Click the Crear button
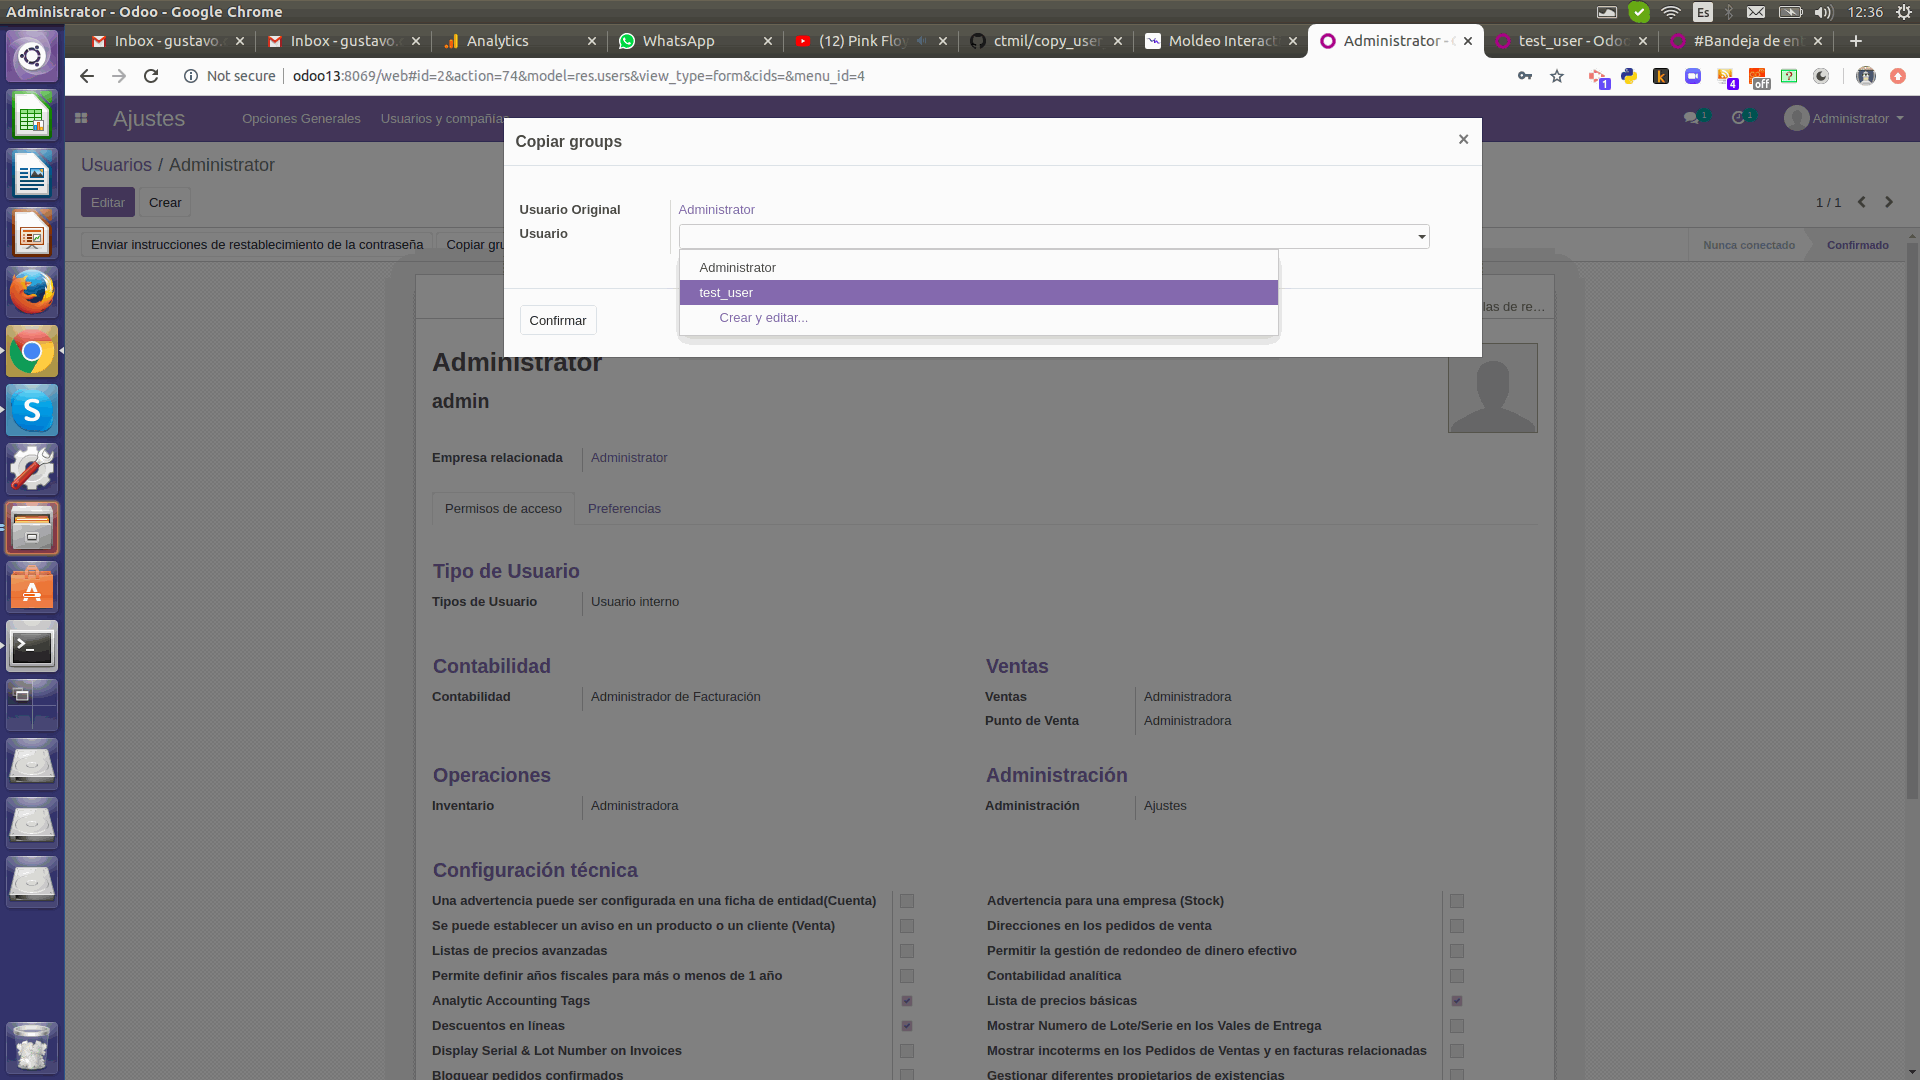Image resolution: width=1920 pixels, height=1080 pixels. [165, 203]
